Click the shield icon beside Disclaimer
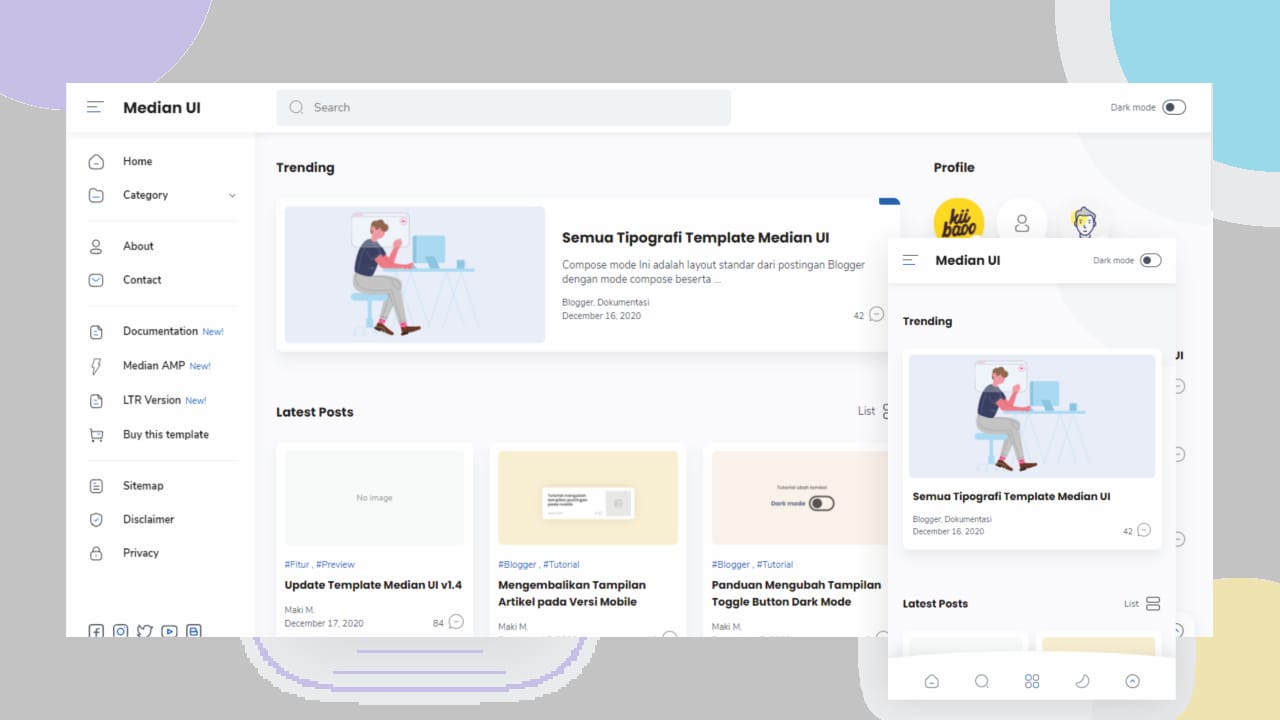1280x720 pixels. tap(96, 520)
